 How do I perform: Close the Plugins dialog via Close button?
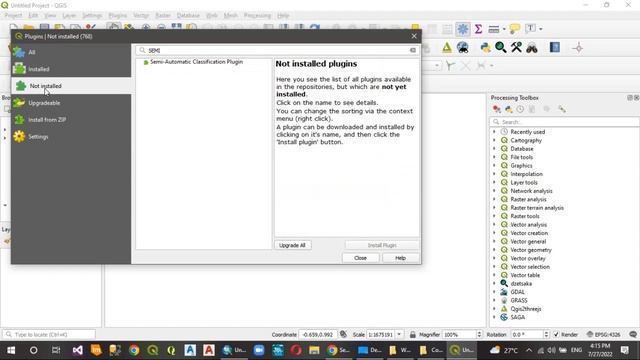point(360,258)
